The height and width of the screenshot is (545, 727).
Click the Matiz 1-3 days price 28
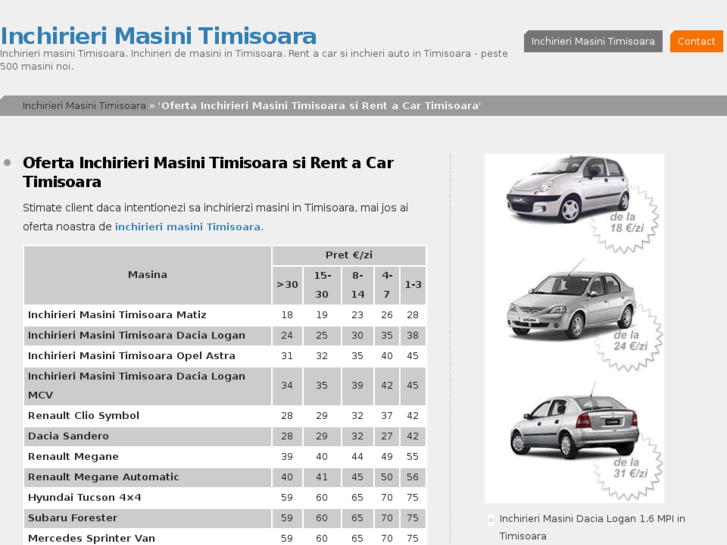point(413,315)
